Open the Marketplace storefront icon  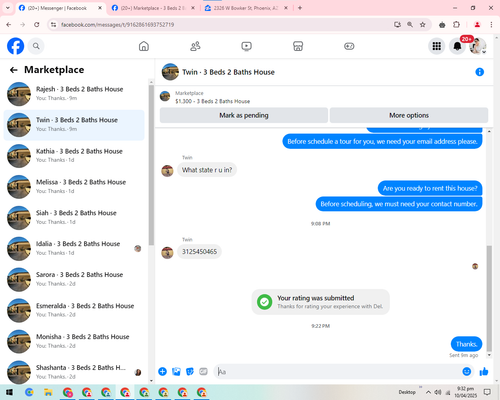coord(298,46)
